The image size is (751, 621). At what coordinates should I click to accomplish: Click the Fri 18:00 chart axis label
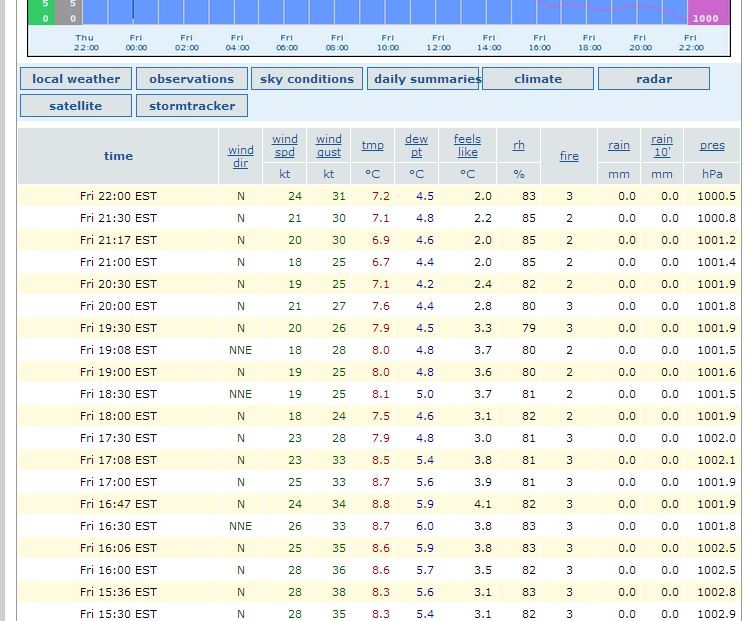pos(590,43)
